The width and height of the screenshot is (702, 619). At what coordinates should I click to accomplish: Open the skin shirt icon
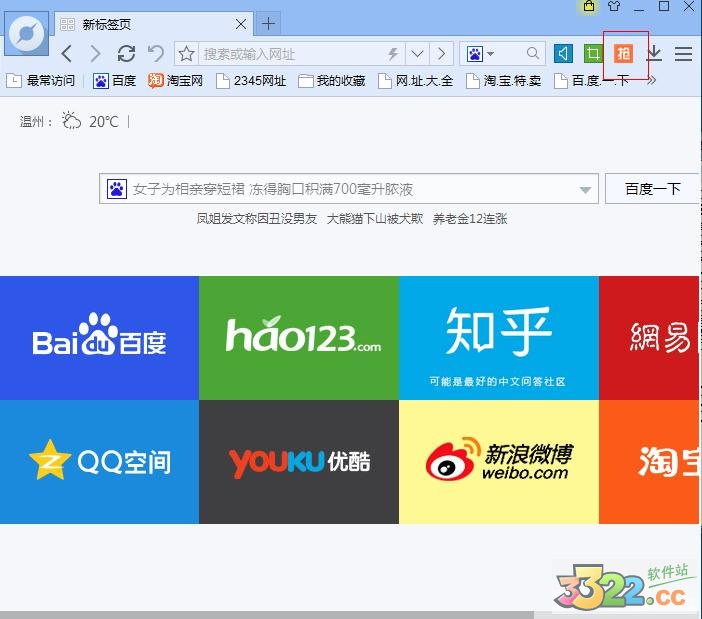(614, 6)
